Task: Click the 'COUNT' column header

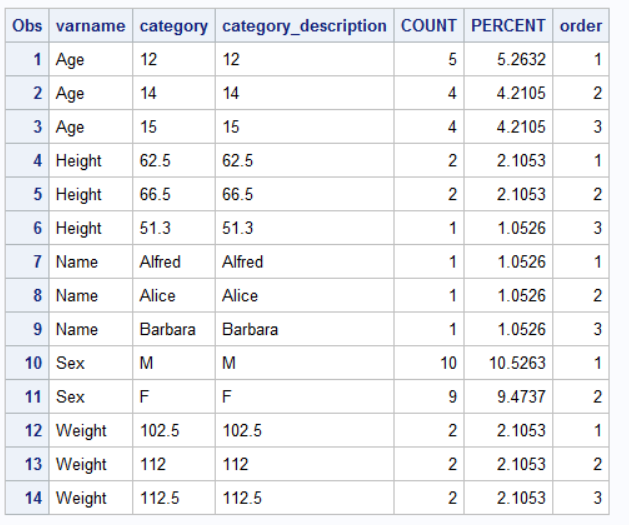Action: point(428,26)
